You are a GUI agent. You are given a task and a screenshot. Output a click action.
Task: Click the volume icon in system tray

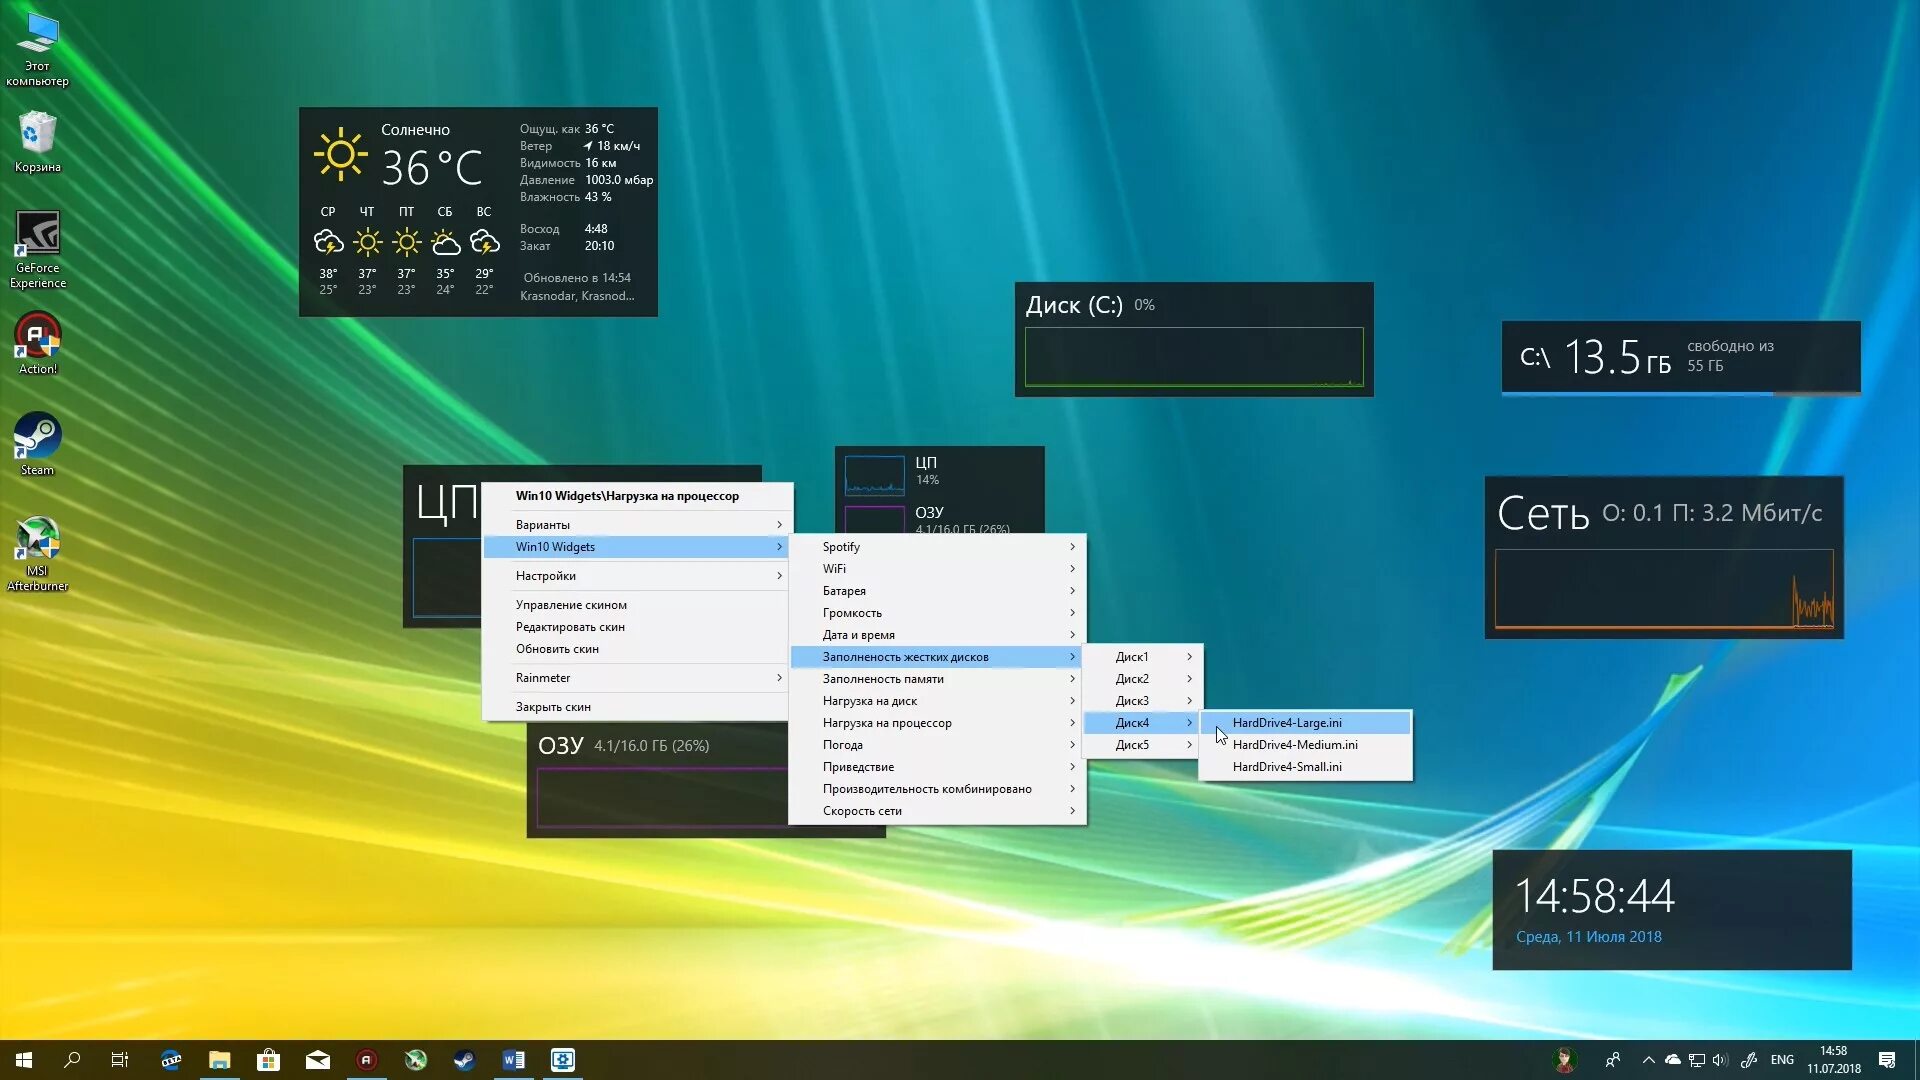click(1720, 1060)
